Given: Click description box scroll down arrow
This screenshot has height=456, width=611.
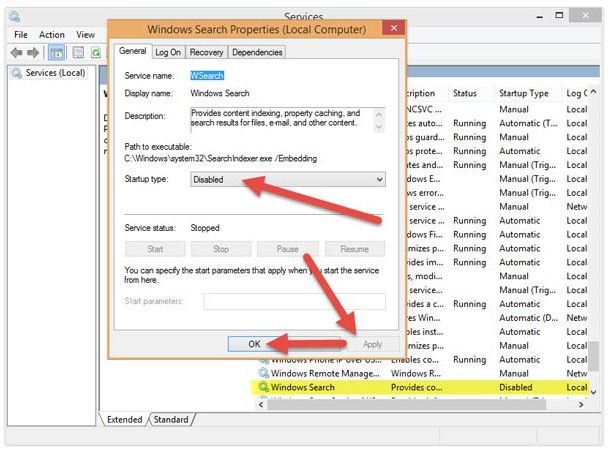Looking at the screenshot, I should (379, 127).
